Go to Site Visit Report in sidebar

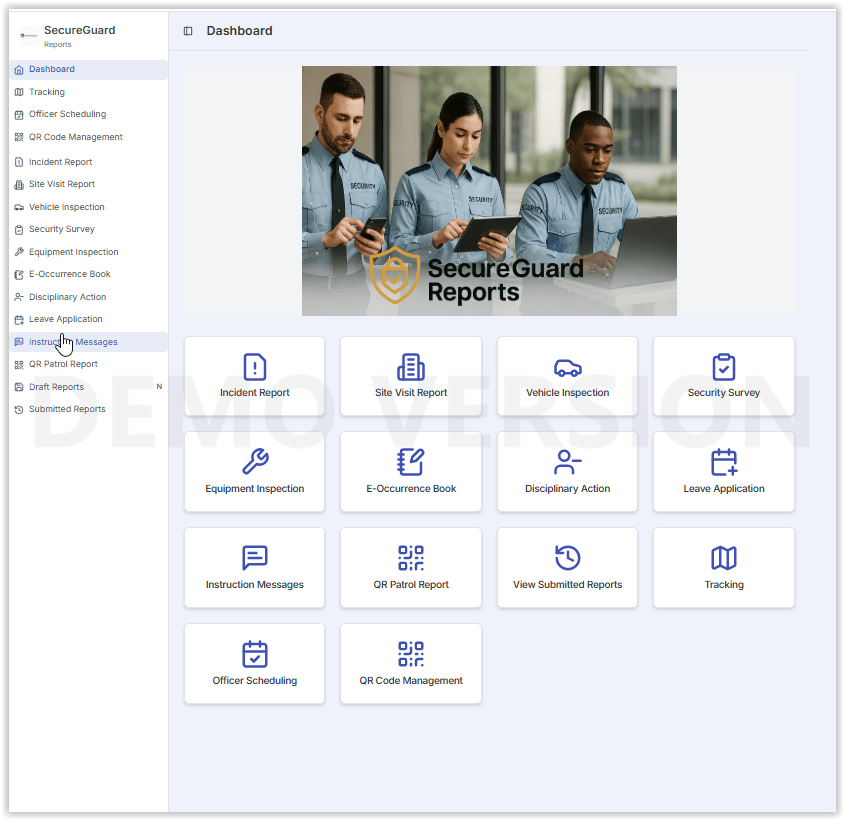88,185
